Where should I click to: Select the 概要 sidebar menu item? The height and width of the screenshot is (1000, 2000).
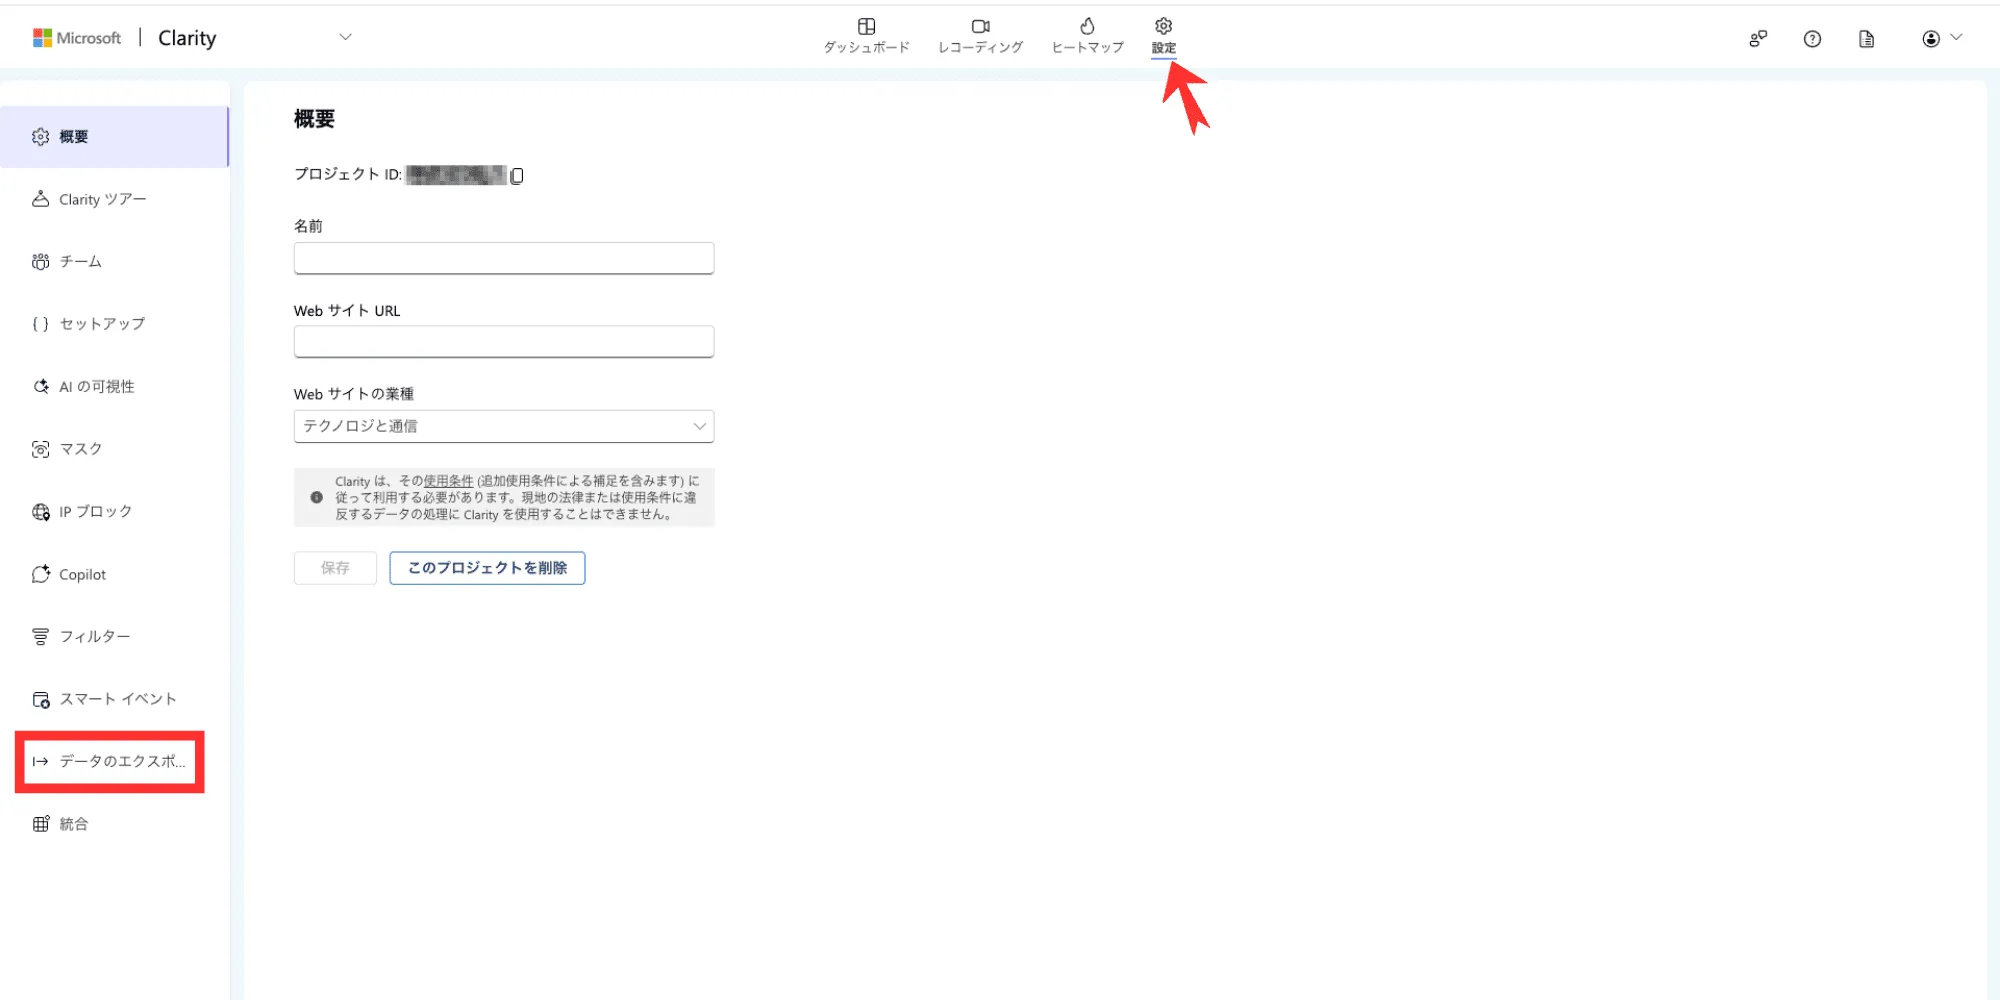point(115,137)
